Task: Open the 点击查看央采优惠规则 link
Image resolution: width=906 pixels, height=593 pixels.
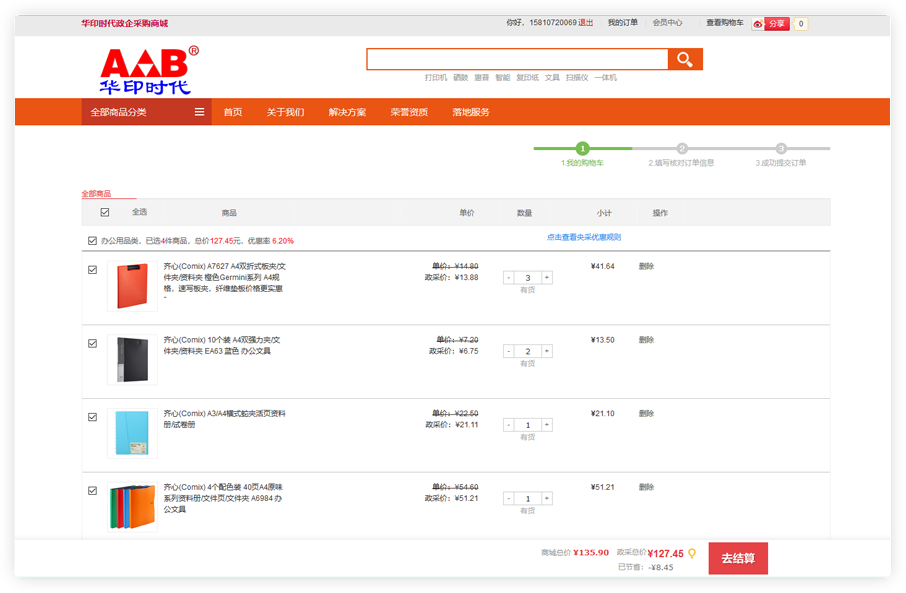Action: tap(583, 238)
